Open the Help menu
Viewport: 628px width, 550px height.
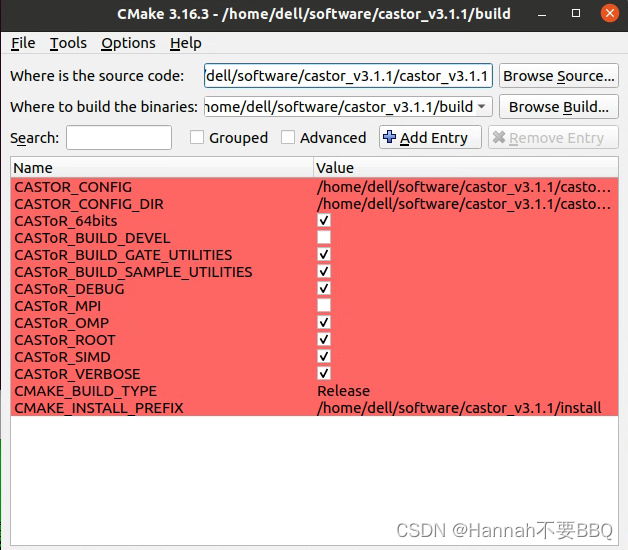click(x=185, y=43)
